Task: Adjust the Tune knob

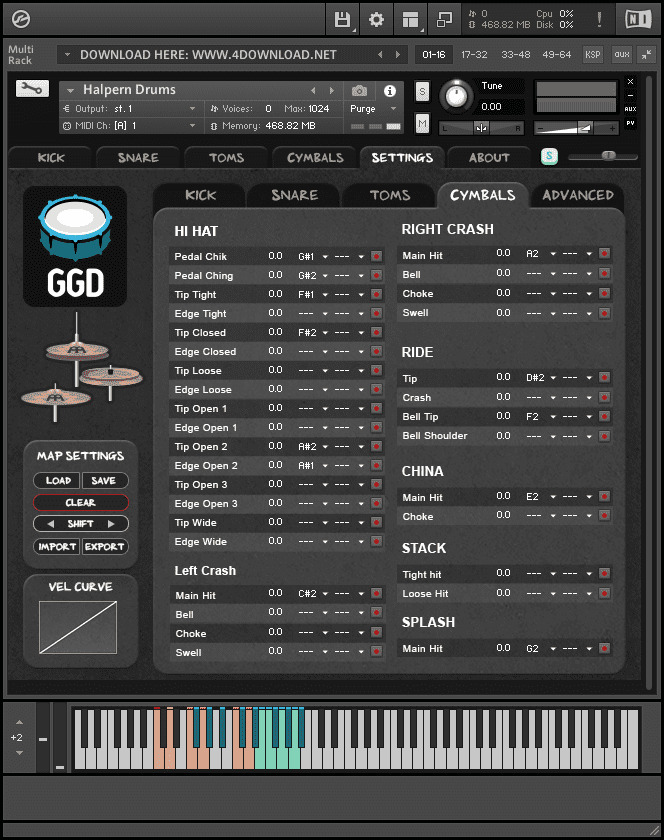Action: 456,96
